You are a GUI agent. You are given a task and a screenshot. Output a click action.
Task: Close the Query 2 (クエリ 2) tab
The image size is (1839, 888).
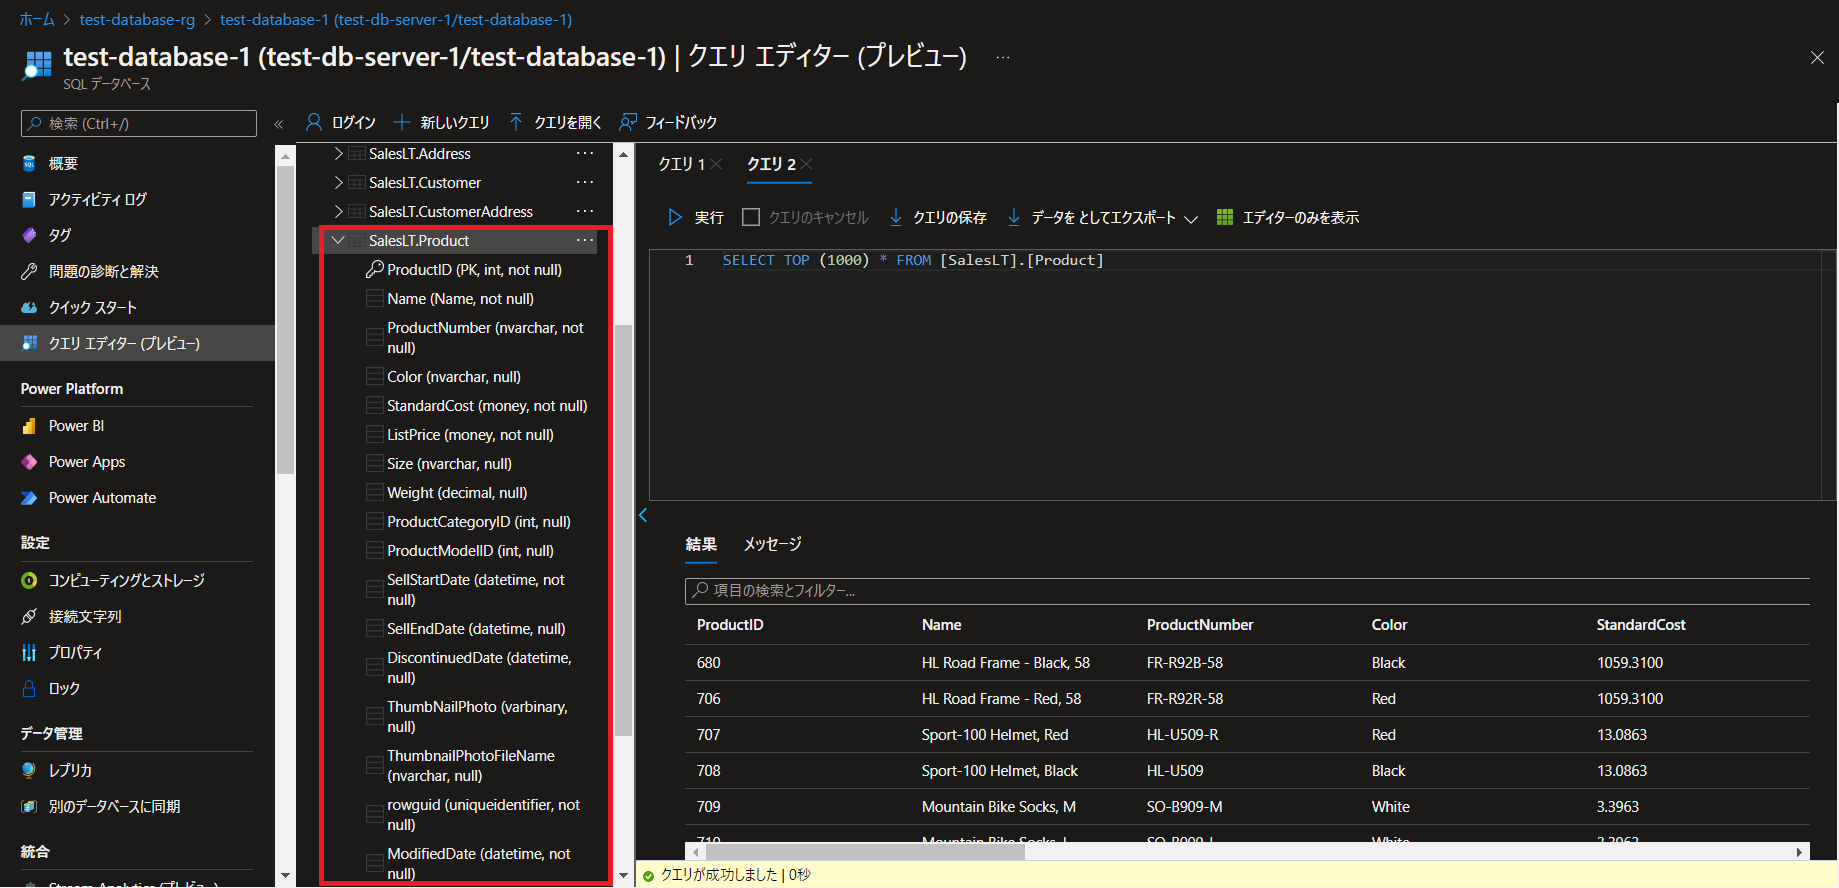pyautogui.click(x=806, y=164)
